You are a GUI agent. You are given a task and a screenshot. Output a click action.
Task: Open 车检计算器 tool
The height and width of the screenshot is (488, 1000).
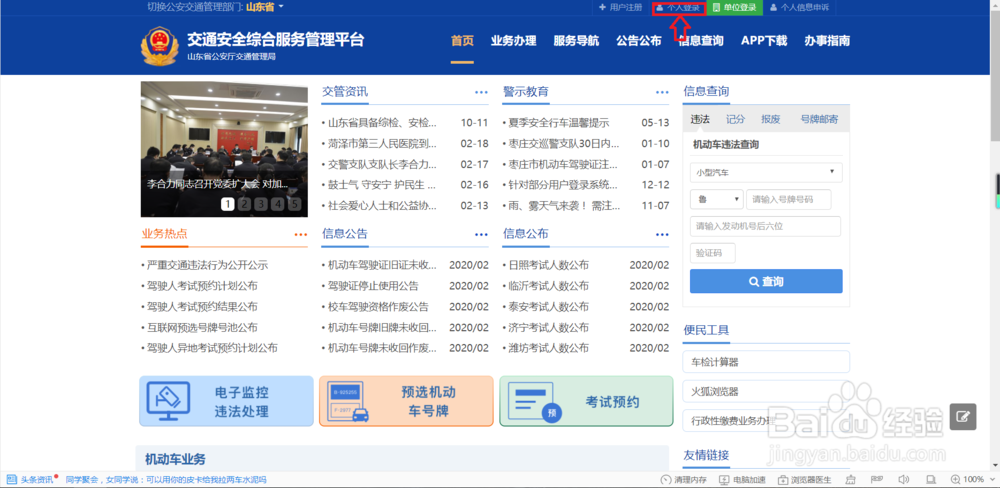pos(766,362)
